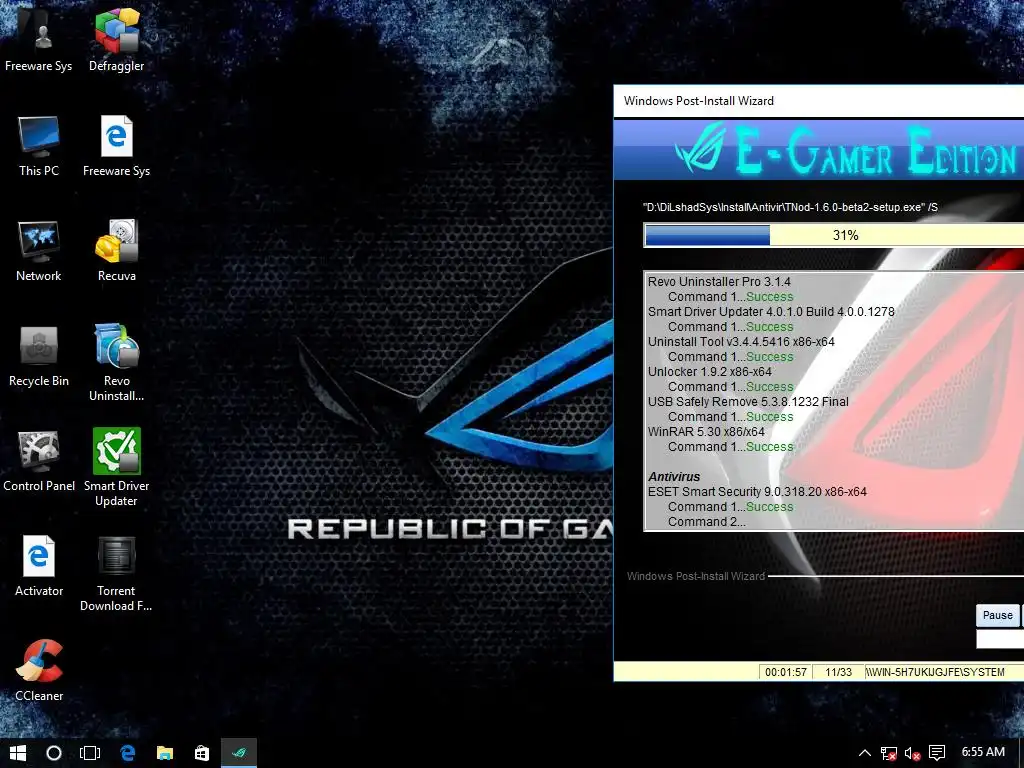This screenshot has width=1024, height=768.
Task: Click the WIN-5H7UKIJGJFE\SYSTEM status text
Action: (936, 672)
